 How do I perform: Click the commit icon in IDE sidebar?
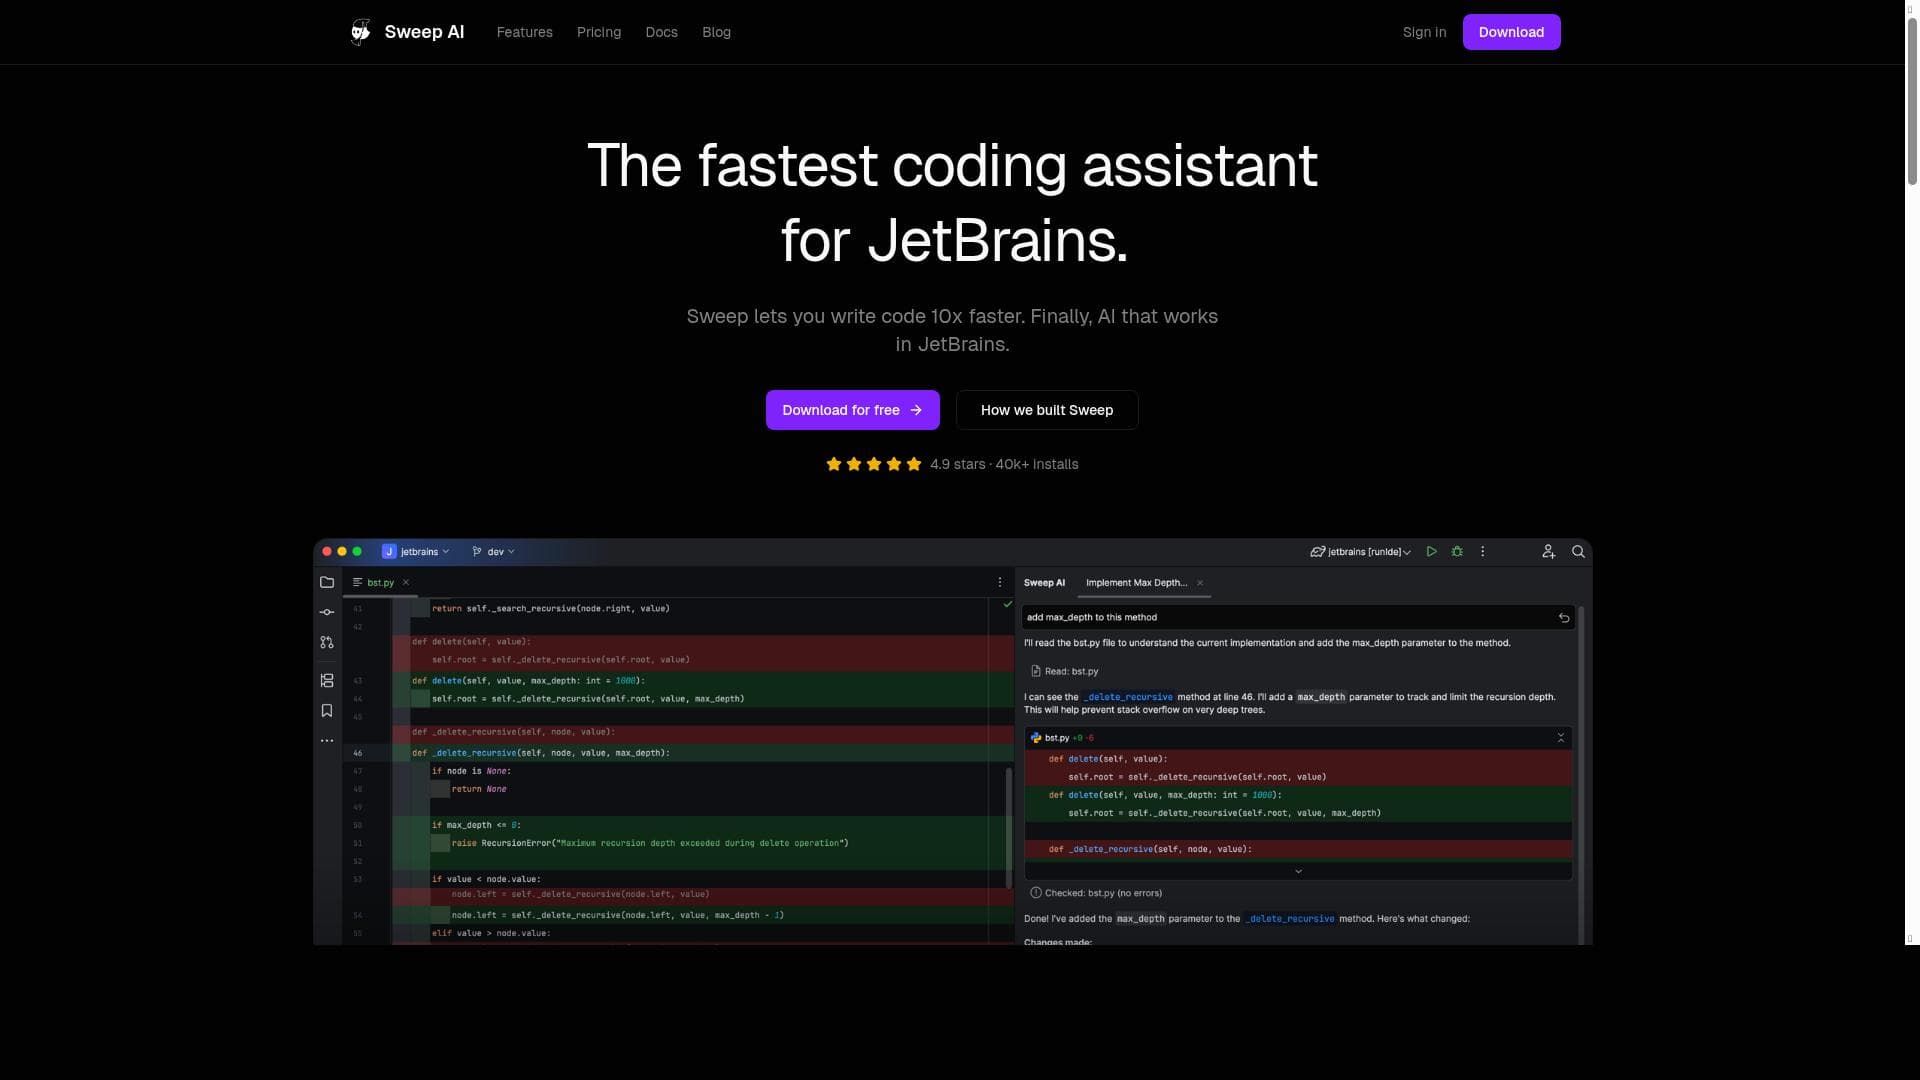[327, 612]
